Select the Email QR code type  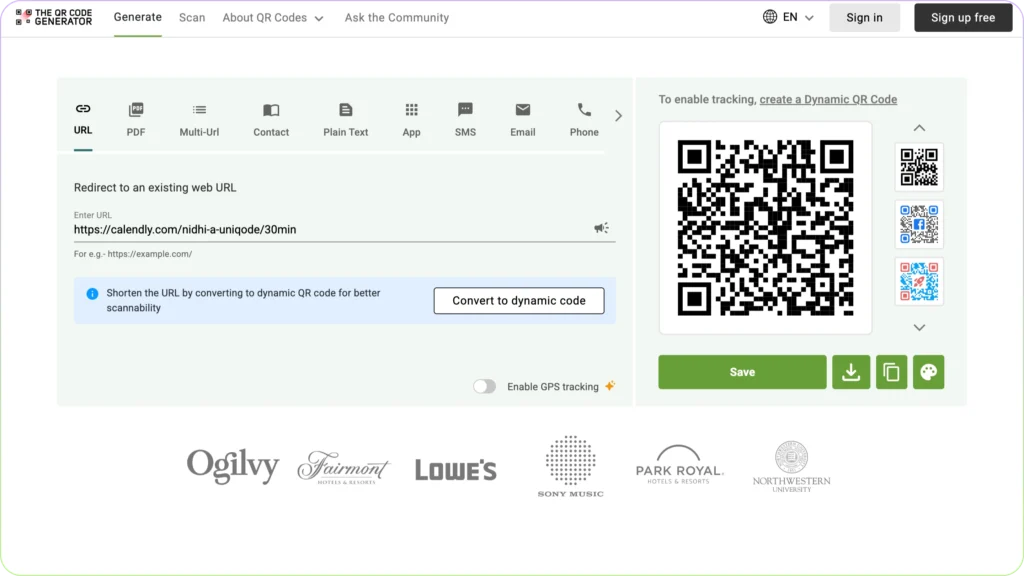[522, 117]
